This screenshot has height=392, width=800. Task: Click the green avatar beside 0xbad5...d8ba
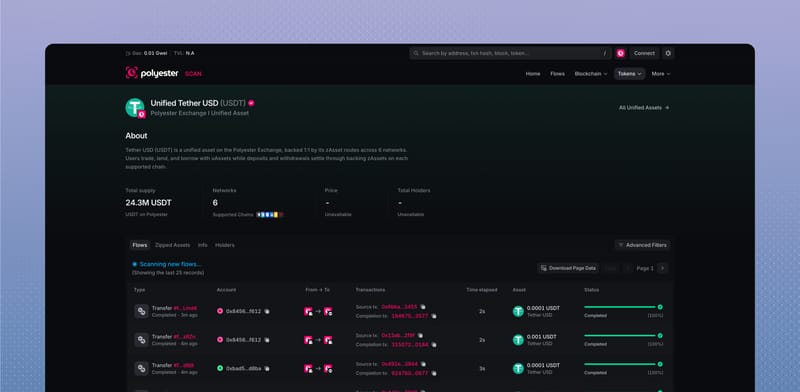click(x=220, y=368)
